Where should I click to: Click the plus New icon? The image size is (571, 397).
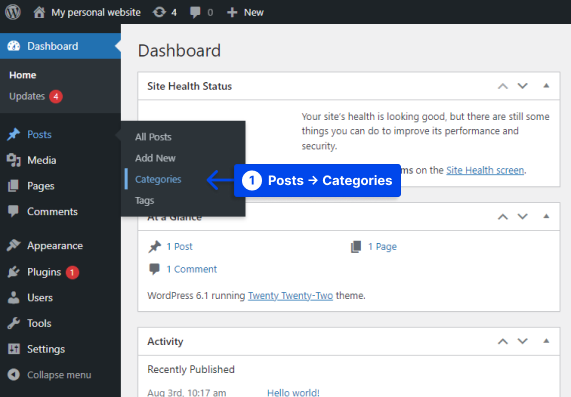(x=232, y=12)
